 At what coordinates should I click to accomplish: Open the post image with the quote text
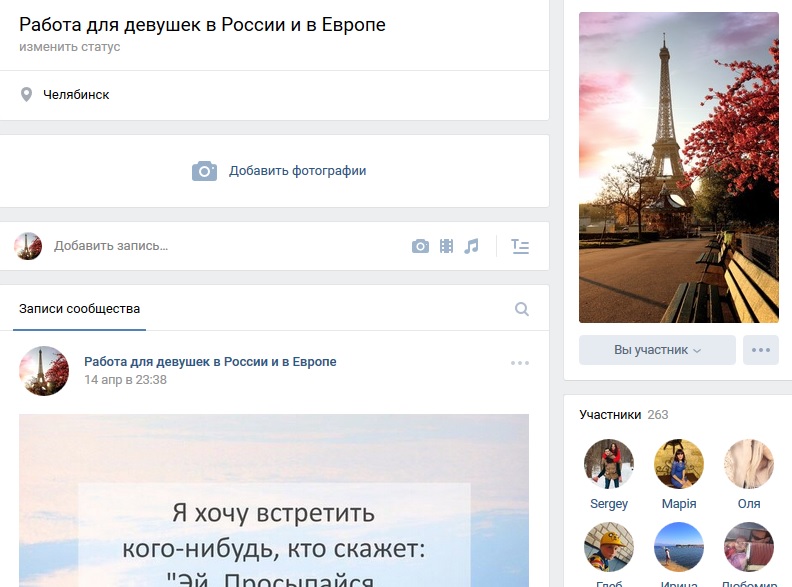pyautogui.click(x=274, y=501)
